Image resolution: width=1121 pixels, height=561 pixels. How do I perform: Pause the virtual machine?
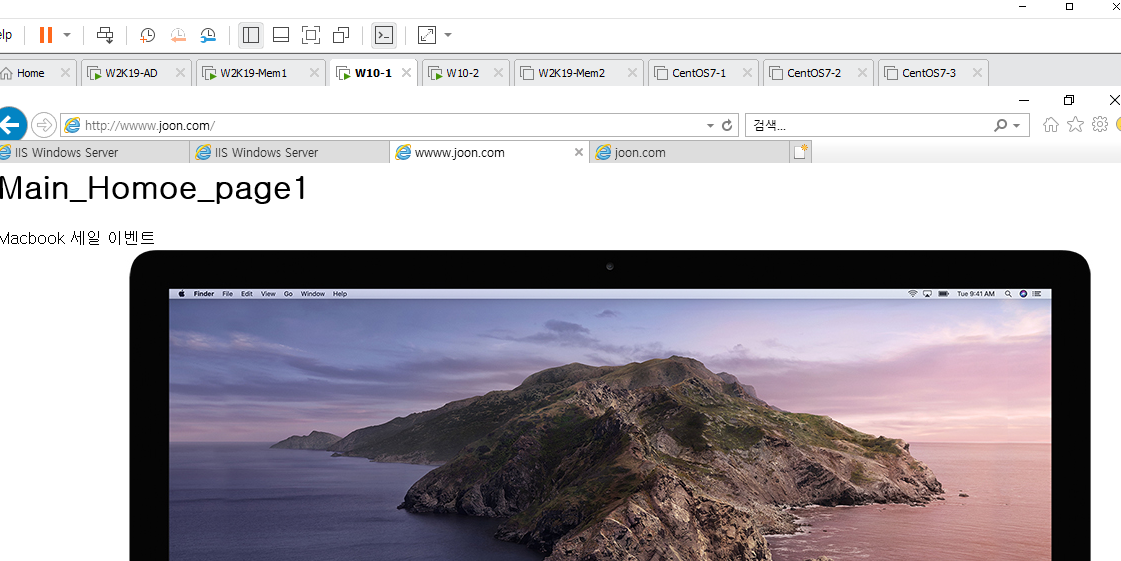pyautogui.click(x=46, y=35)
